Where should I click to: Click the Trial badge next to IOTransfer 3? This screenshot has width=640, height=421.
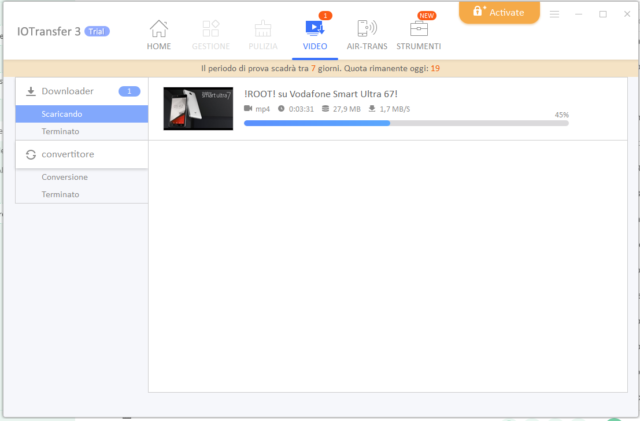pyautogui.click(x=97, y=31)
